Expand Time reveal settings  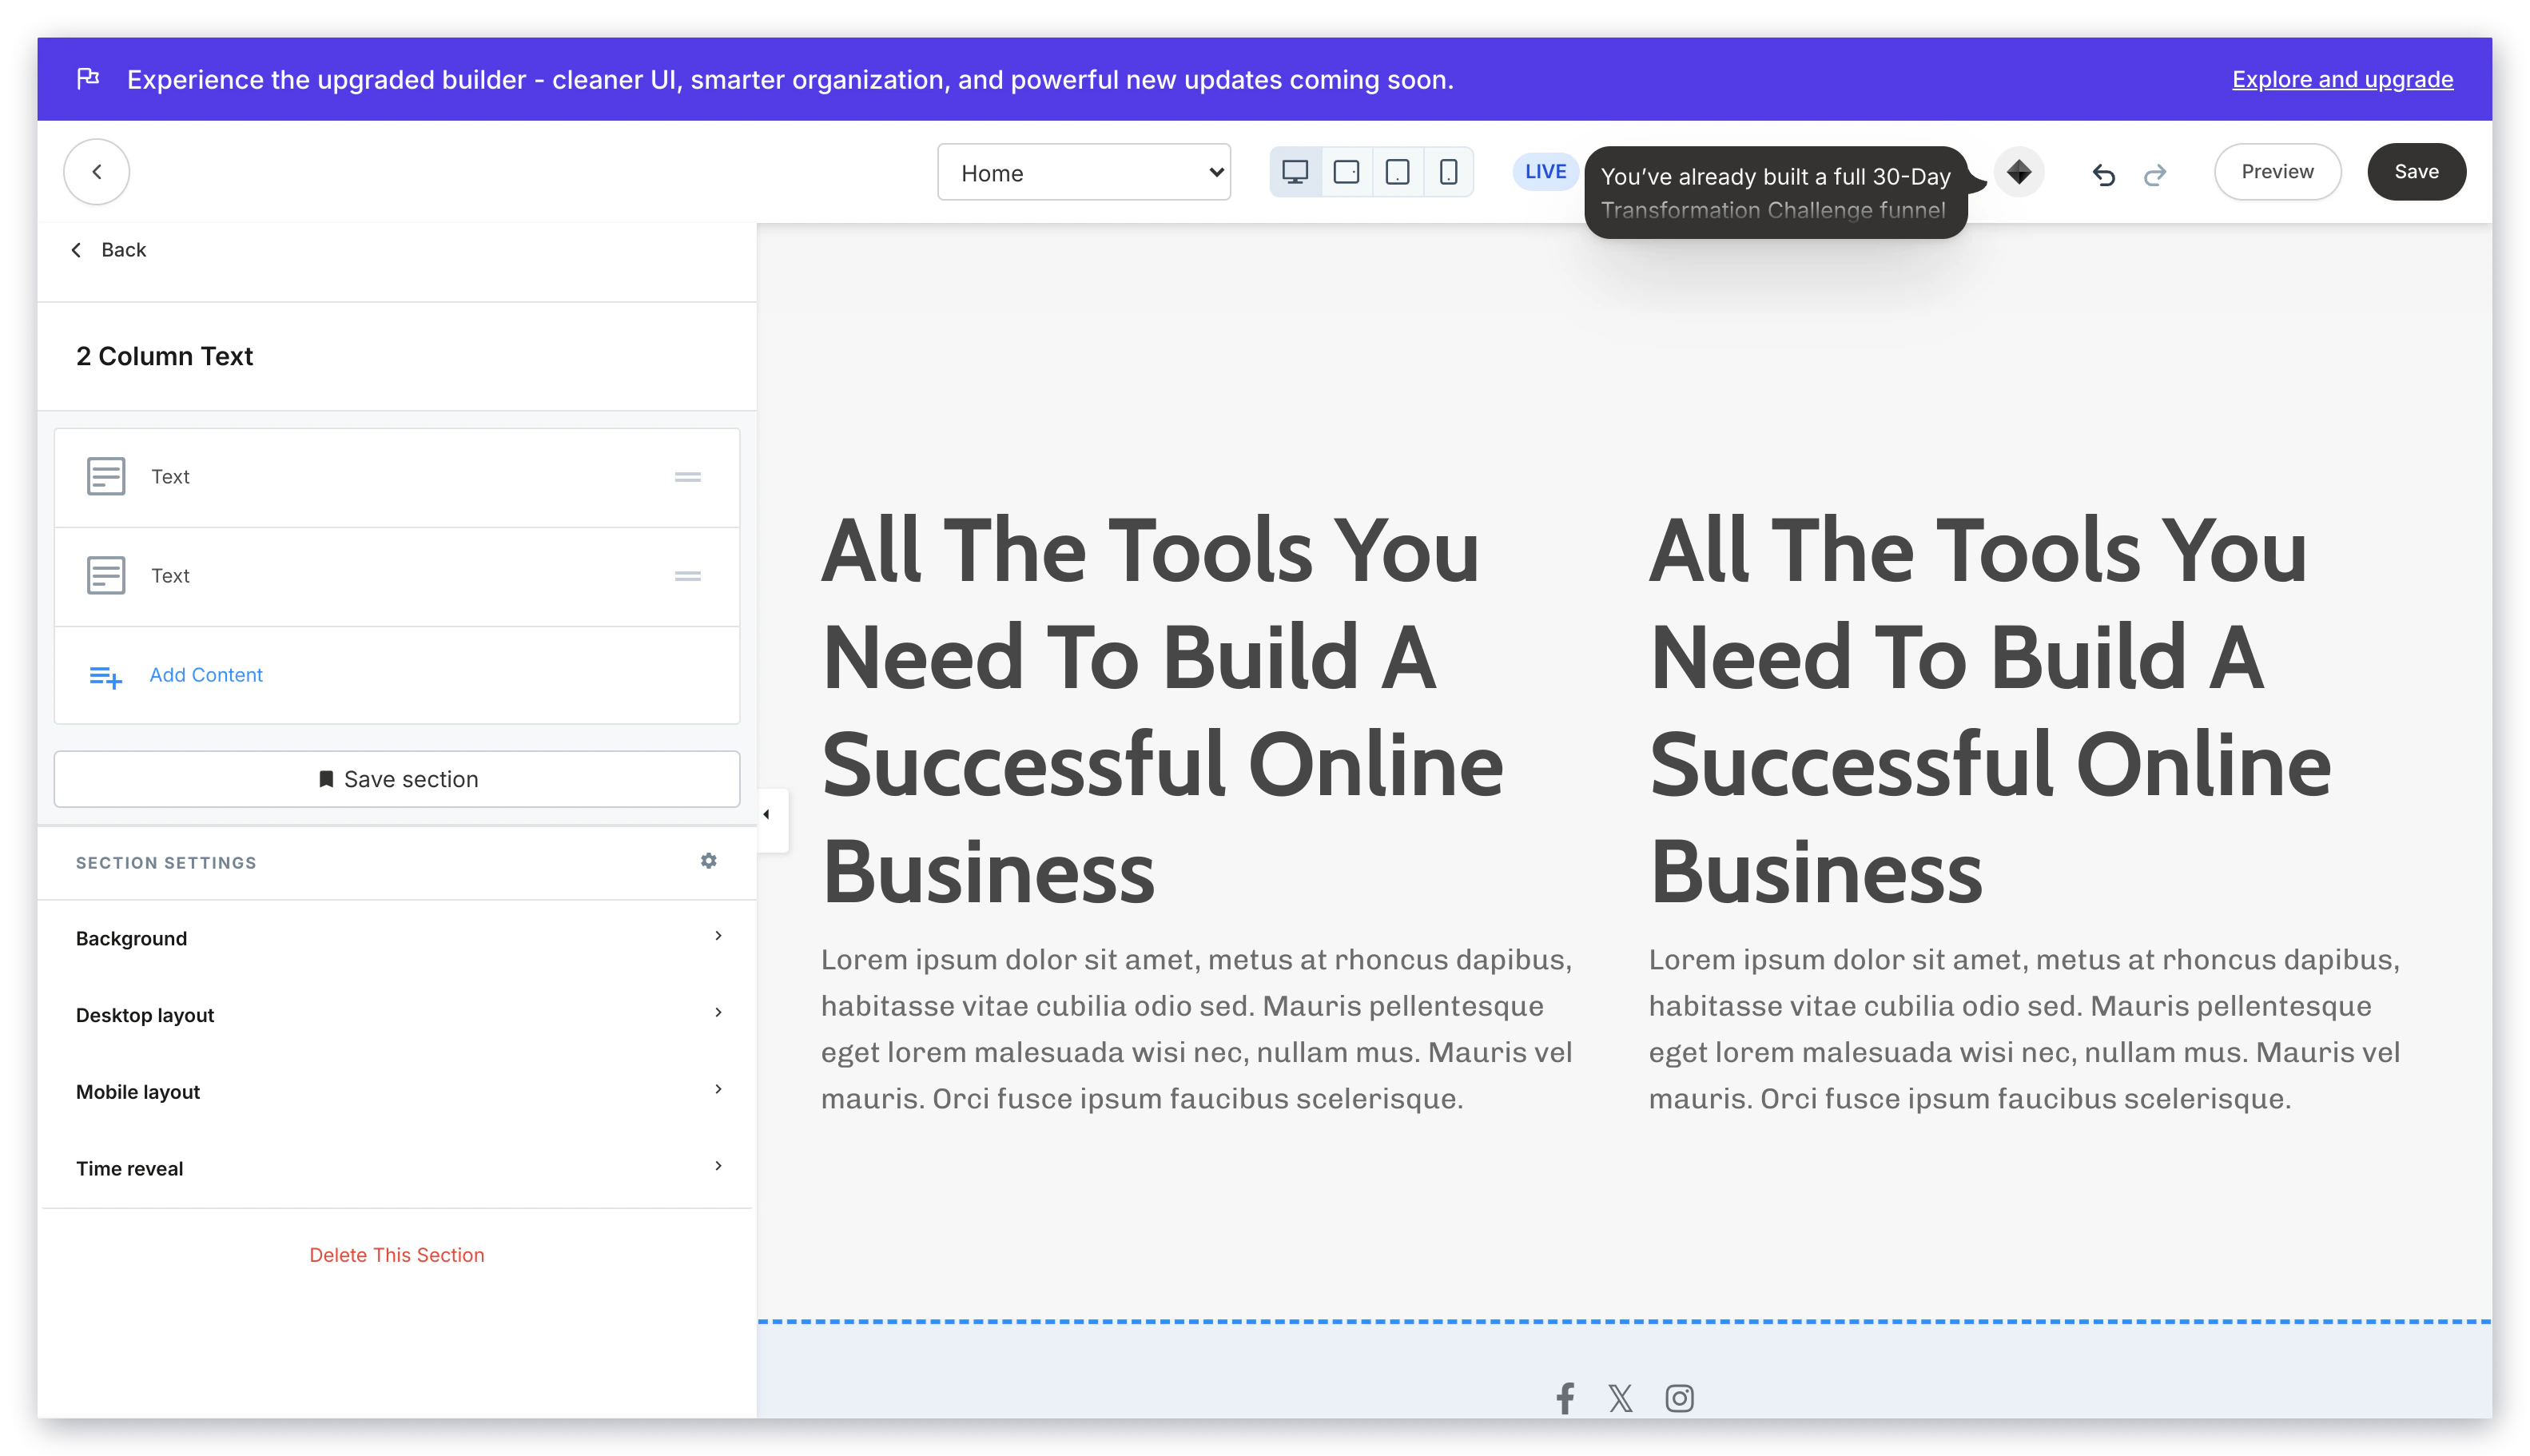pyautogui.click(x=397, y=1168)
